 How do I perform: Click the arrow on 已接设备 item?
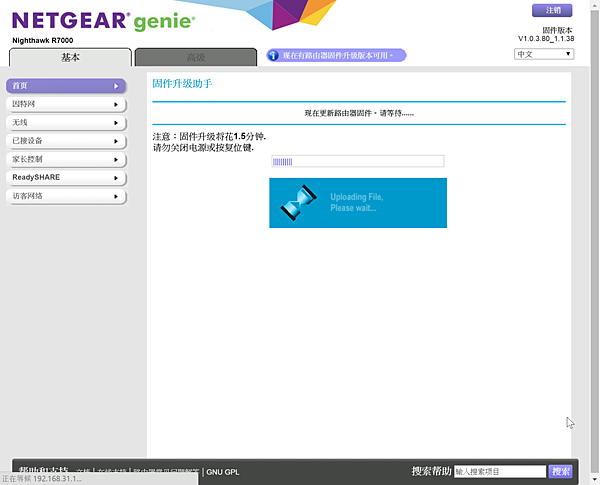(116, 141)
